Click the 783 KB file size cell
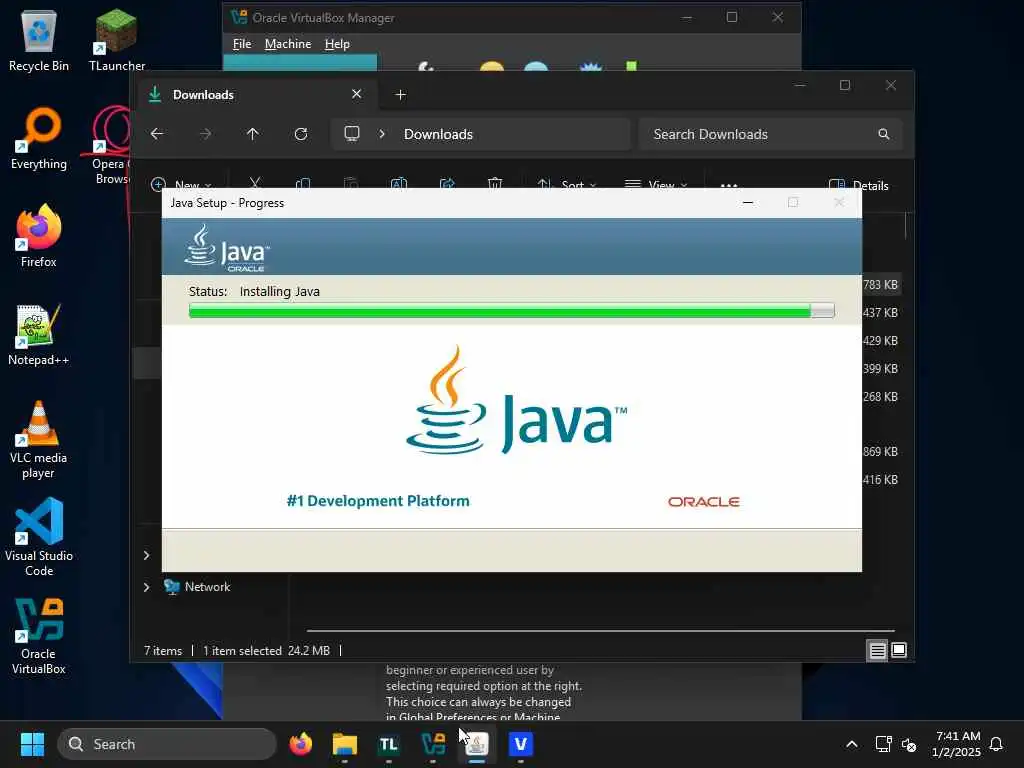1024x768 pixels. tap(880, 285)
